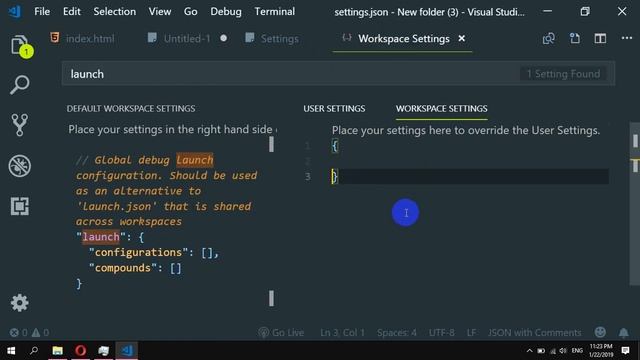This screenshot has width=640, height=360.
Task: Open the View menu
Action: coord(160,11)
